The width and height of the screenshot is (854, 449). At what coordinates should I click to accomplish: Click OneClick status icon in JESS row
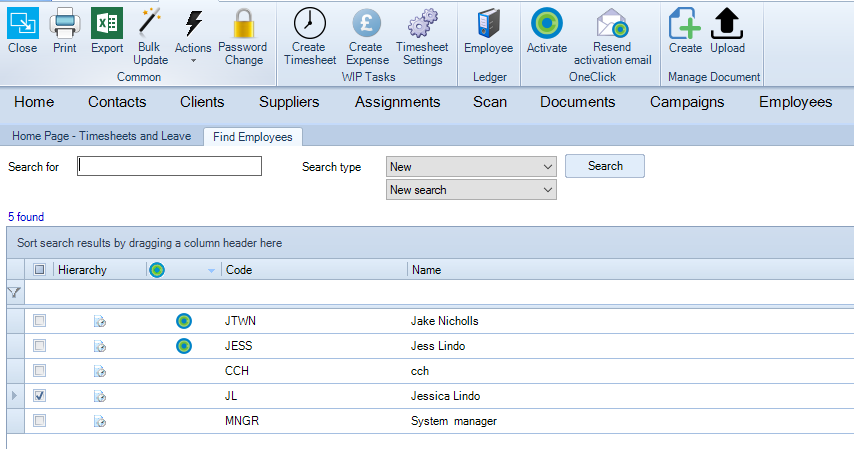click(x=184, y=346)
